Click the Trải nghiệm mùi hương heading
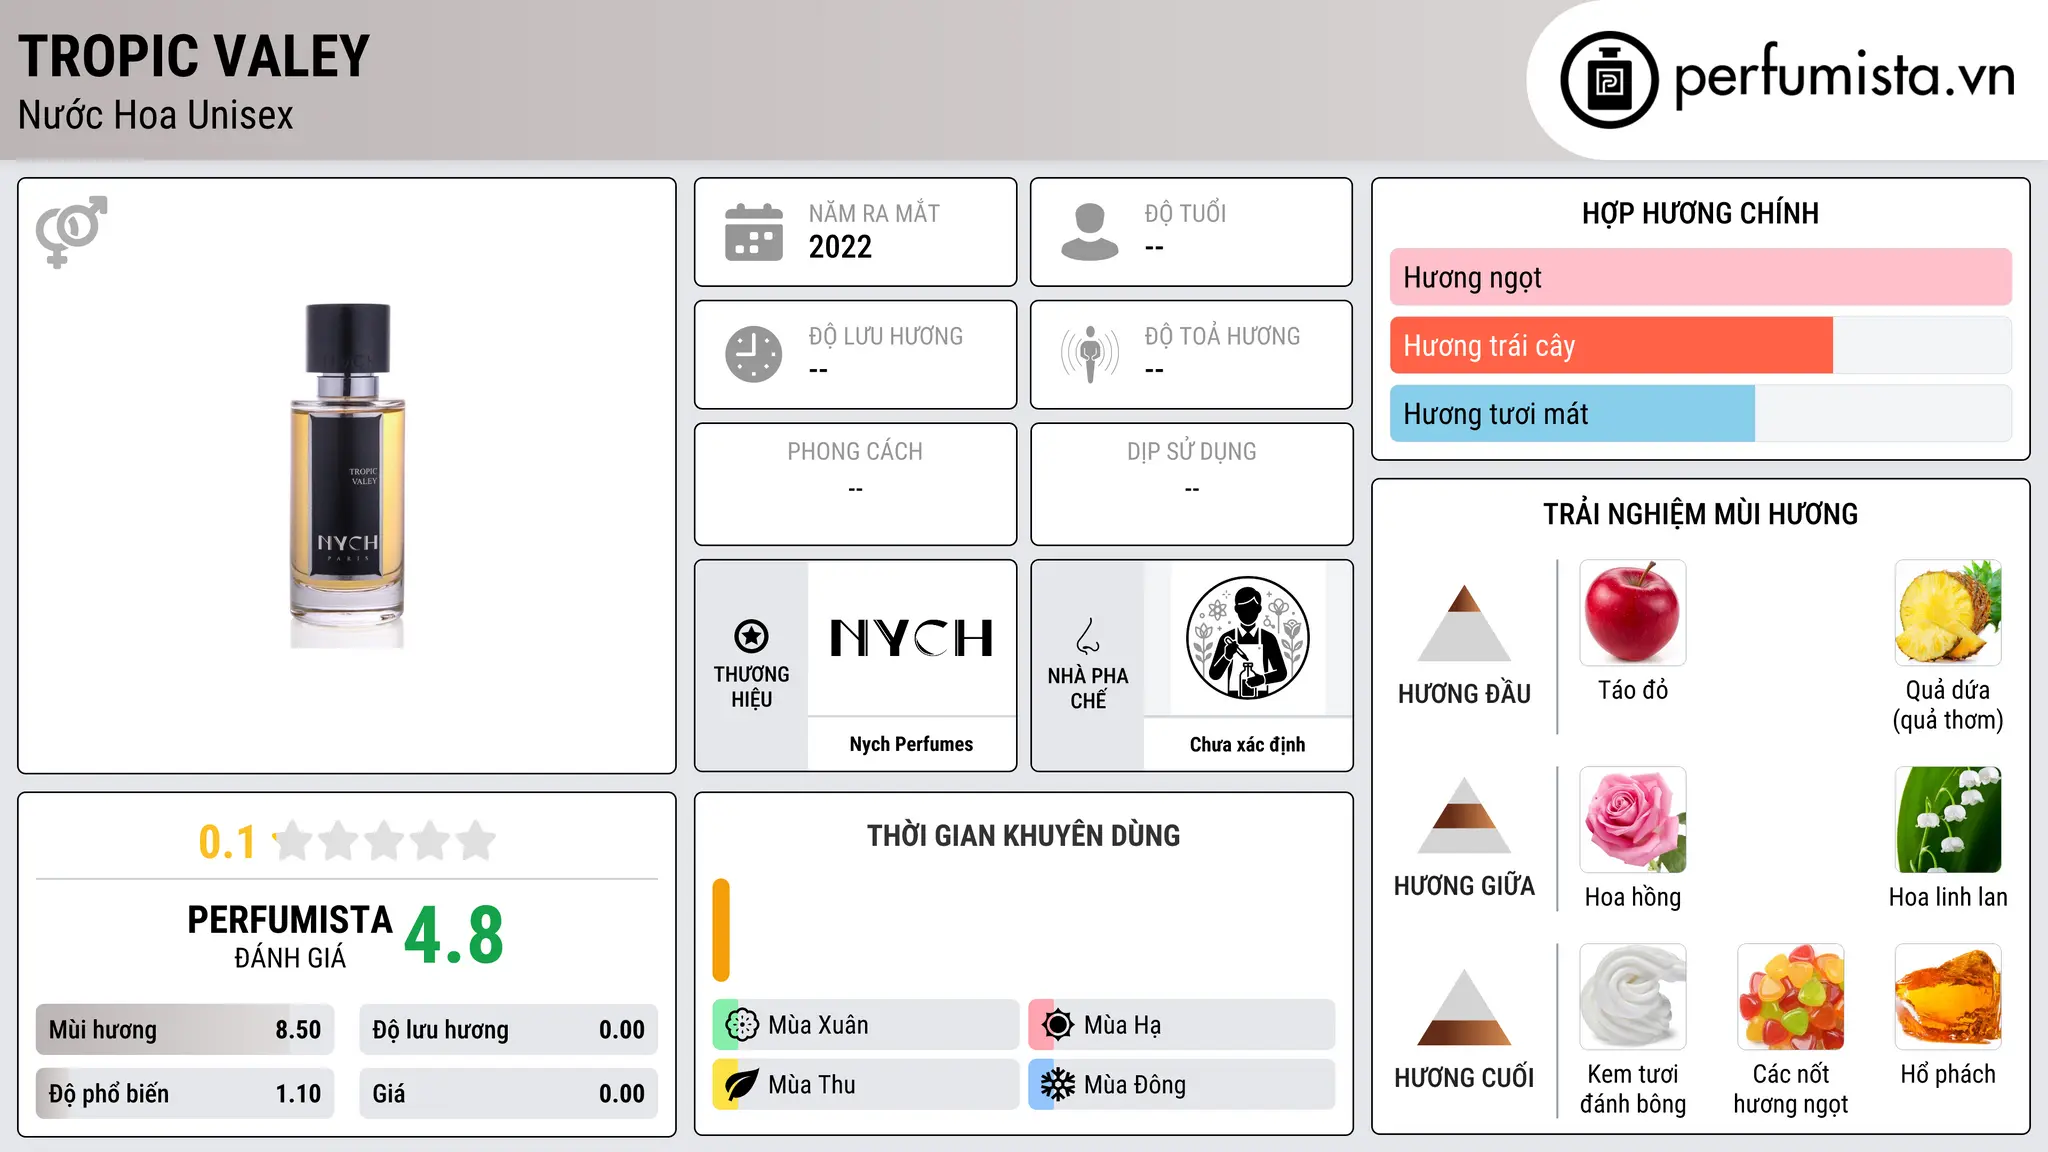 click(x=1700, y=514)
